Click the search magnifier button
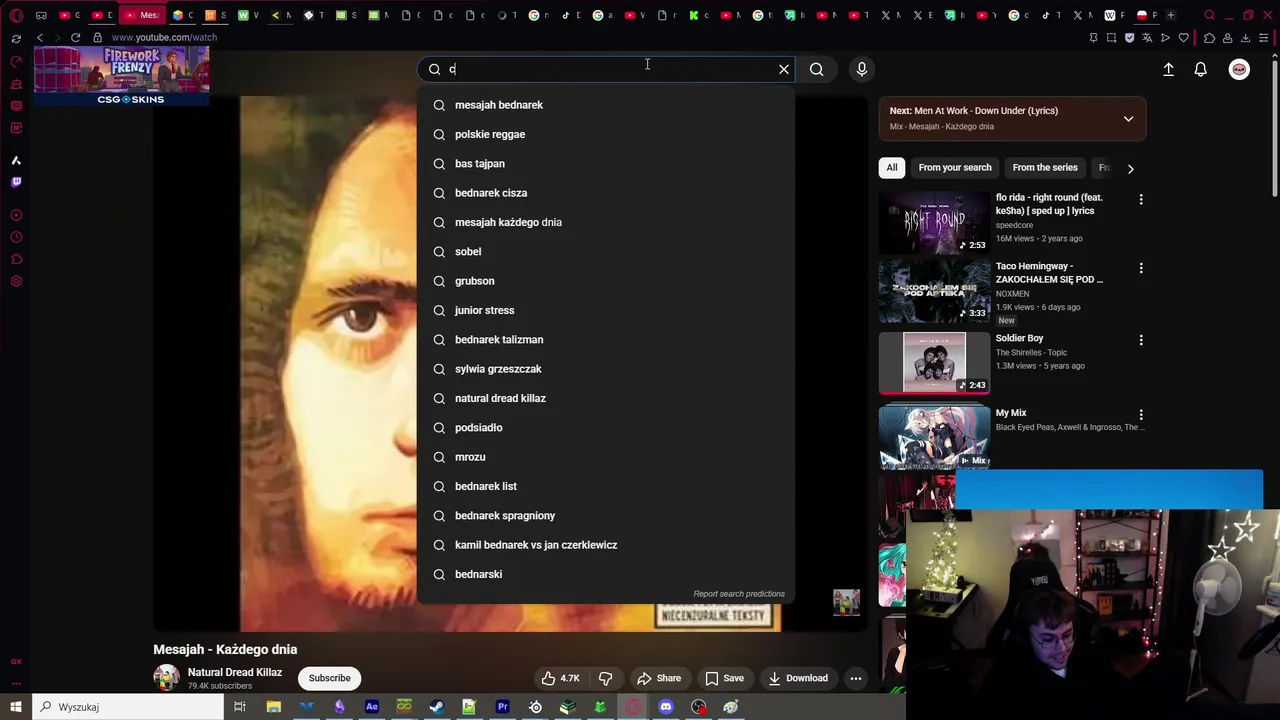1280x720 pixels. coord(817,69)
